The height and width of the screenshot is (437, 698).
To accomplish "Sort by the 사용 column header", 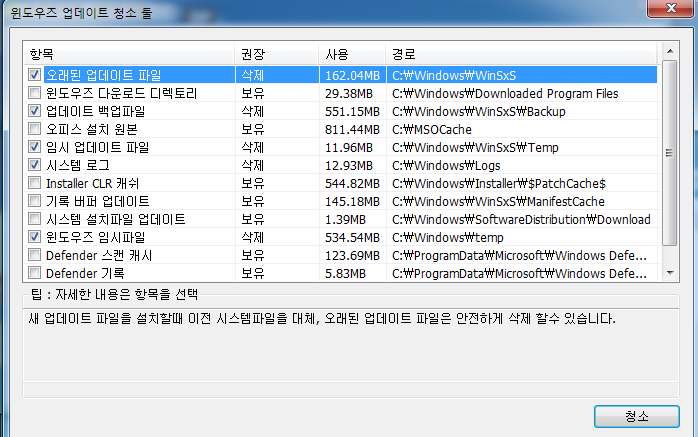I will (352, 54).
